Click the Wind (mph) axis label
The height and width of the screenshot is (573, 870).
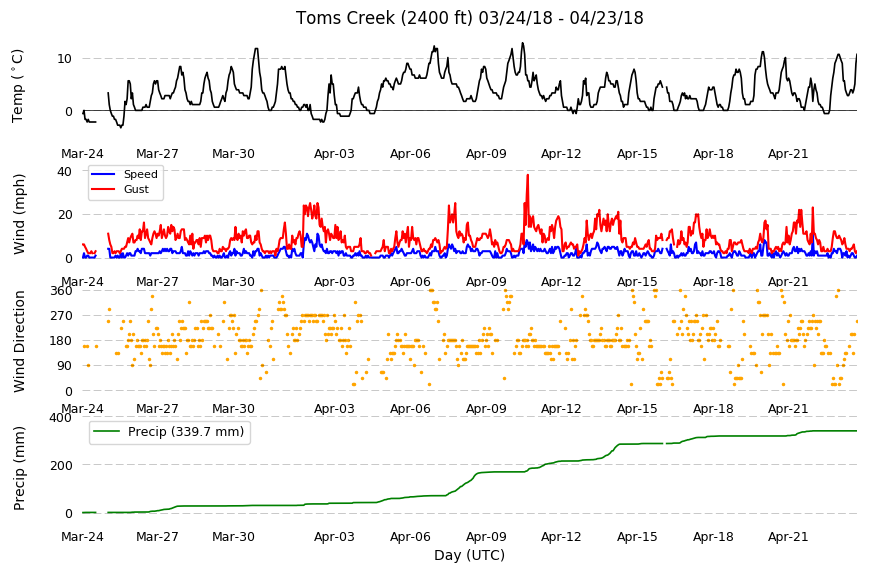pyautogui.click(x=19, y=214)
